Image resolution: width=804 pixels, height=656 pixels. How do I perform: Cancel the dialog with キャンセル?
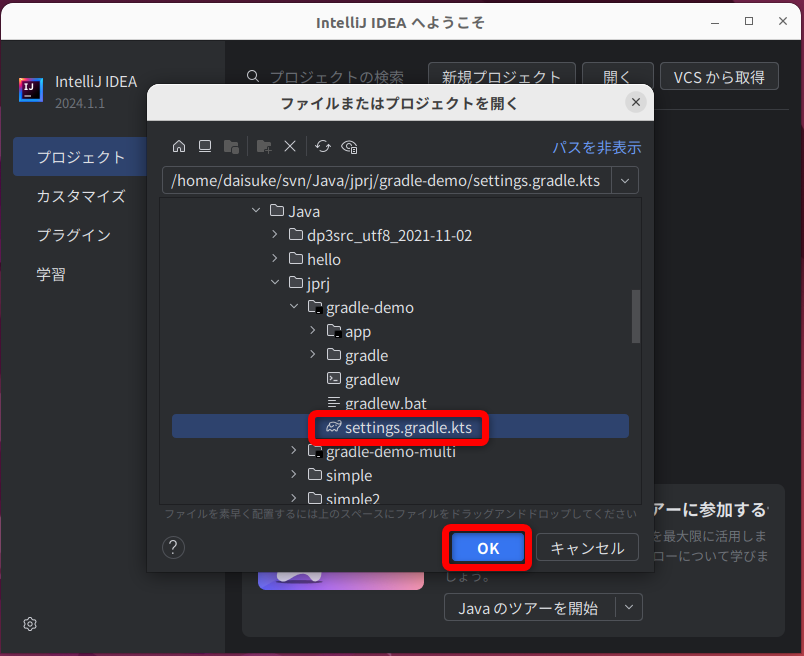point(587,548)
